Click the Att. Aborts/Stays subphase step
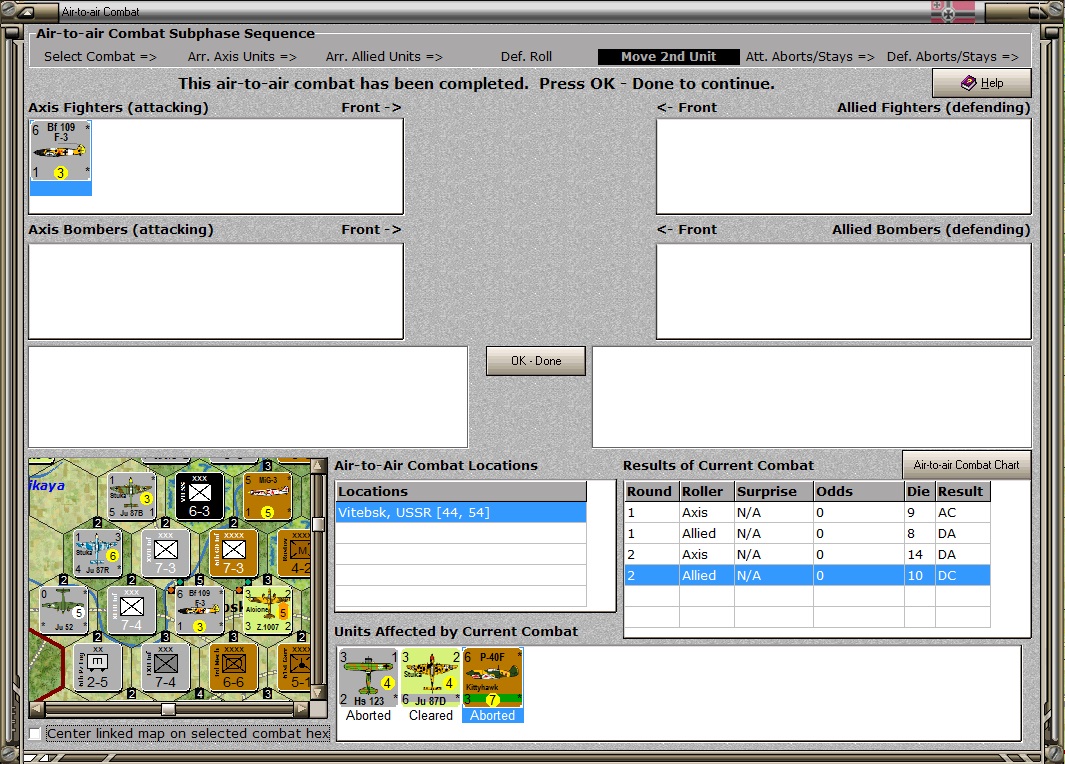The width and height of the screenshot is (1065, 764). click(x=810, y=56)
